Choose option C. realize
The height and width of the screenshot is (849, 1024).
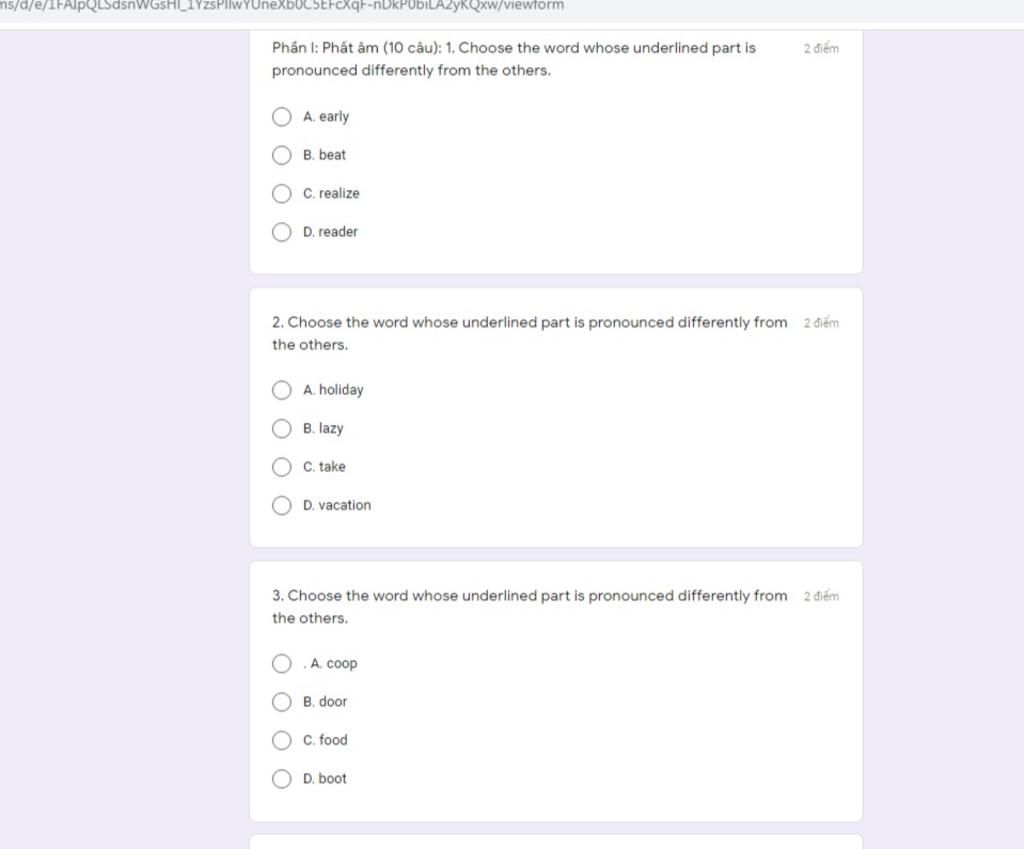point(281,194)
